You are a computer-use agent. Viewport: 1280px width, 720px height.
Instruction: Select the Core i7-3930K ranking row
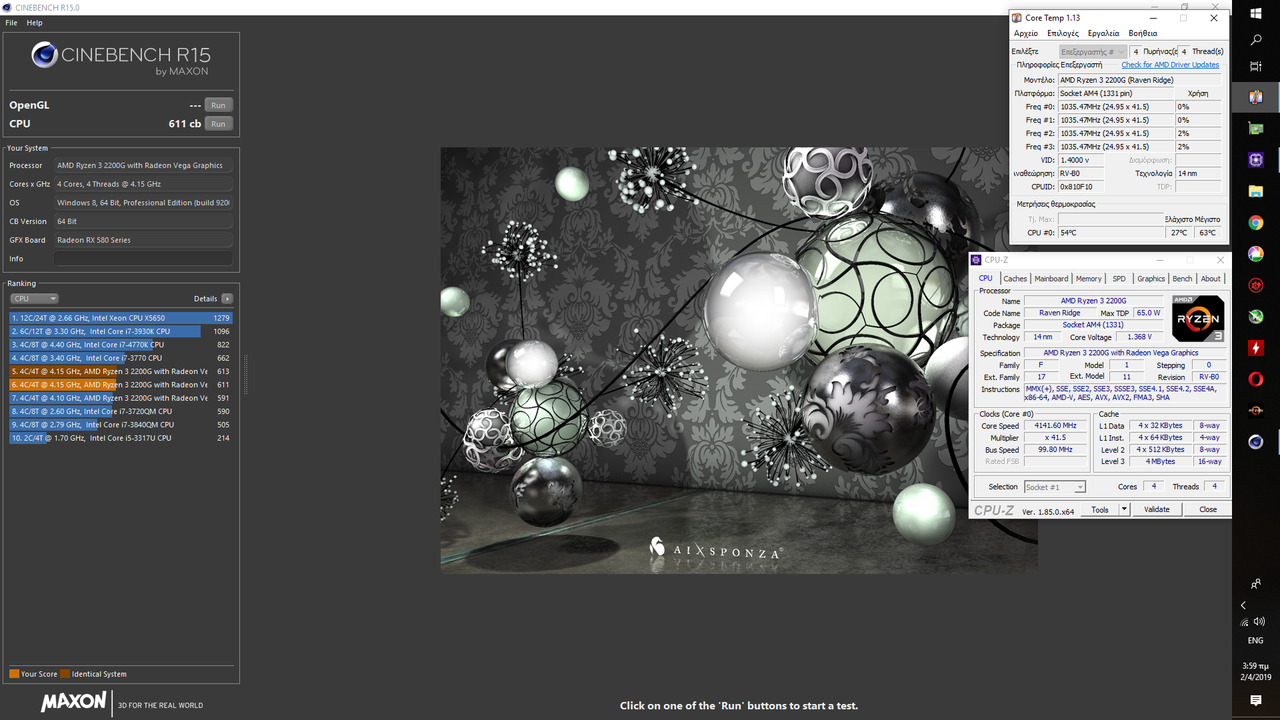(x=121, y=331)
